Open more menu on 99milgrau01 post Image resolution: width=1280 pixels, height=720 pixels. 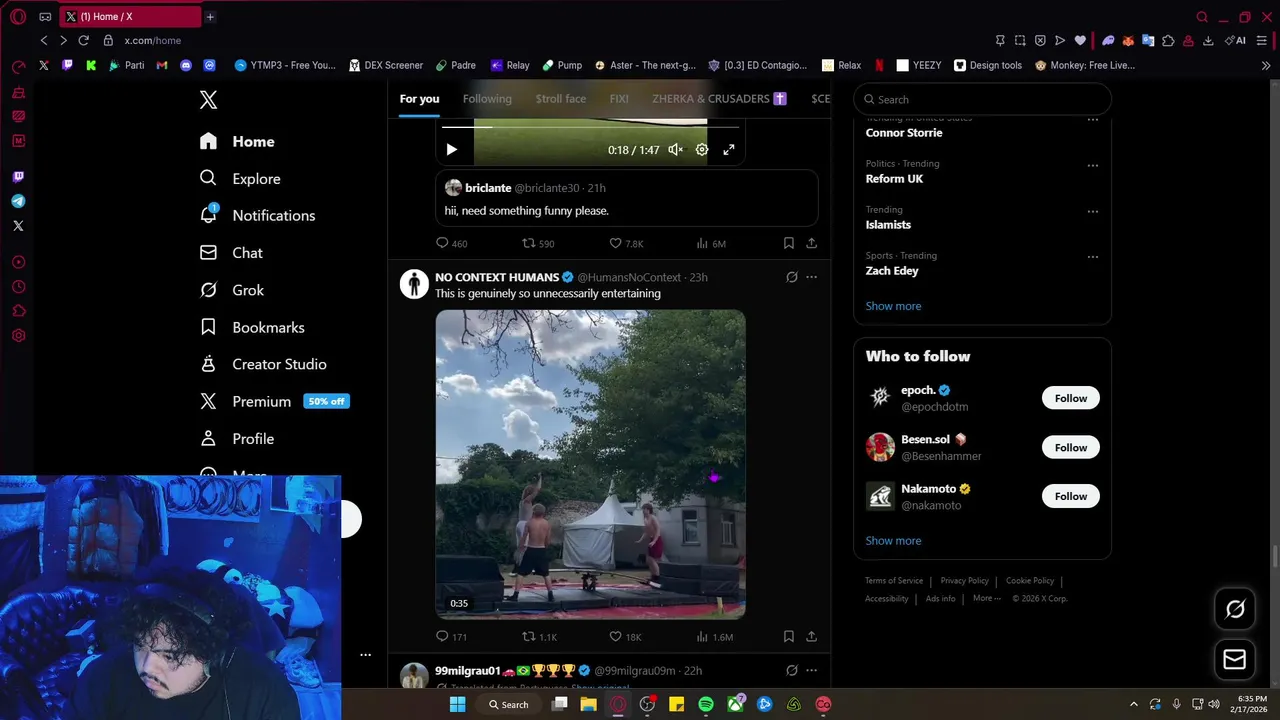point(811,670)
